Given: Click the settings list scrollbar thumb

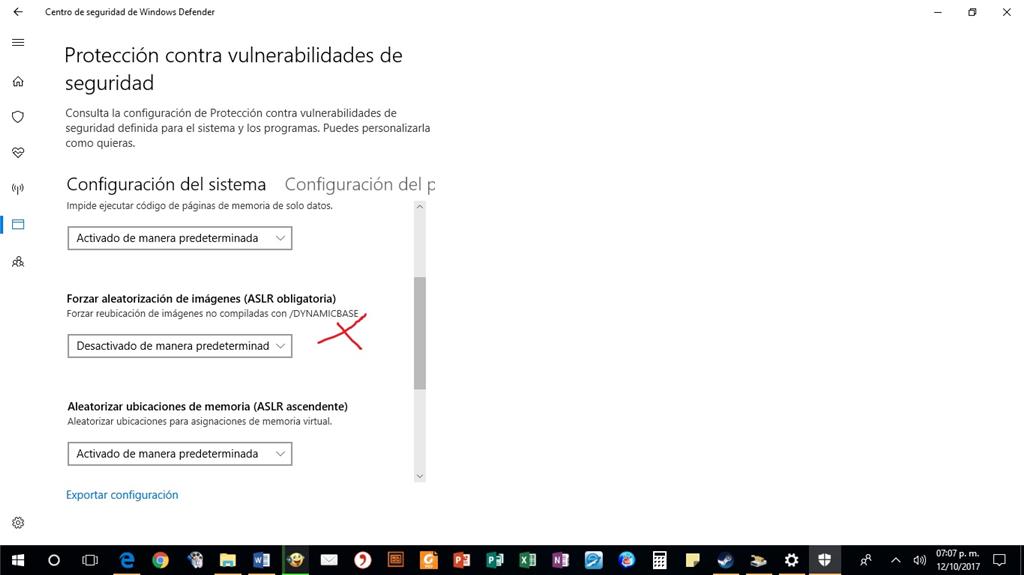Looking at the screenshot, I should (420, 333).
